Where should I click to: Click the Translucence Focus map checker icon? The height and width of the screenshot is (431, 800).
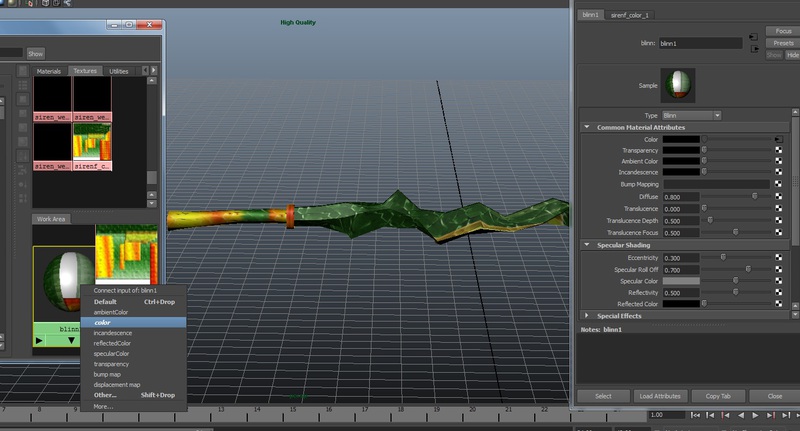pos(779,232)
